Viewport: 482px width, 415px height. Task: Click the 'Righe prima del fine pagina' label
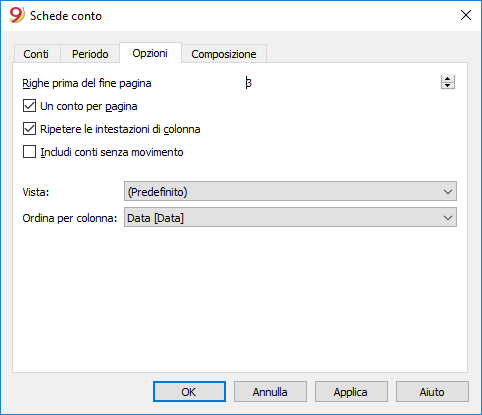(87, 83)
